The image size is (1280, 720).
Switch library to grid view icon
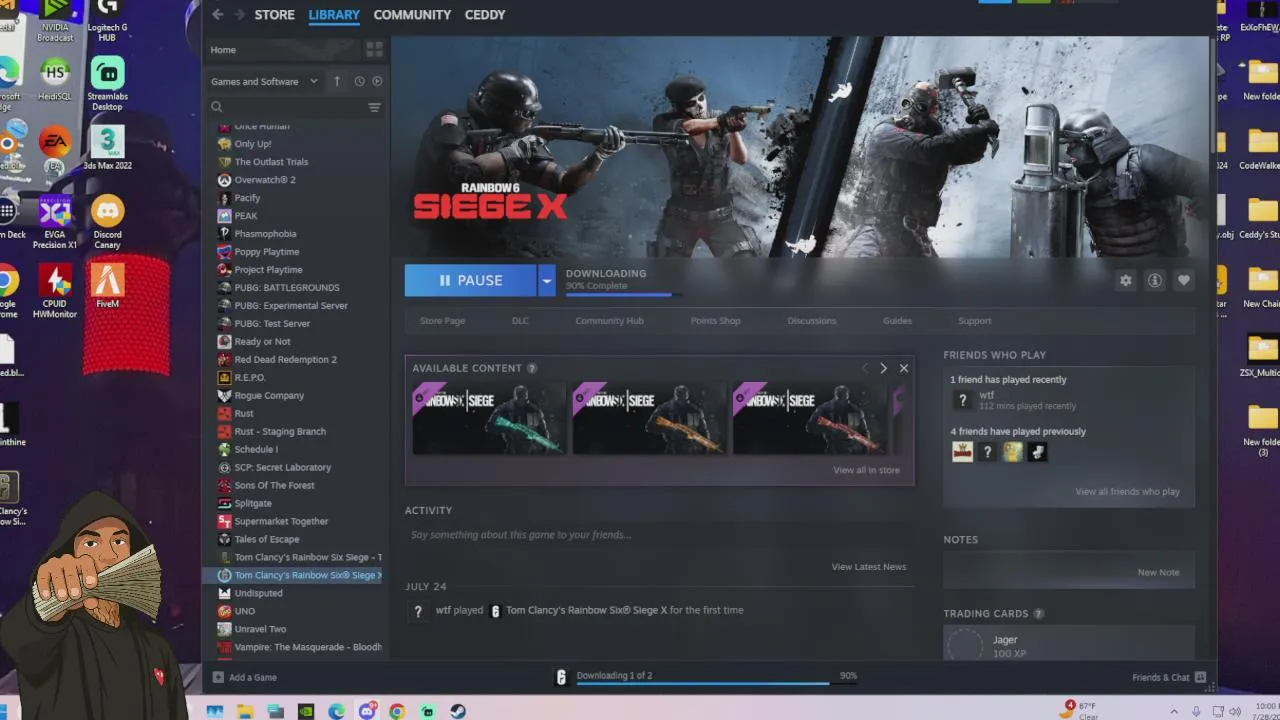[x=374, y=49]
